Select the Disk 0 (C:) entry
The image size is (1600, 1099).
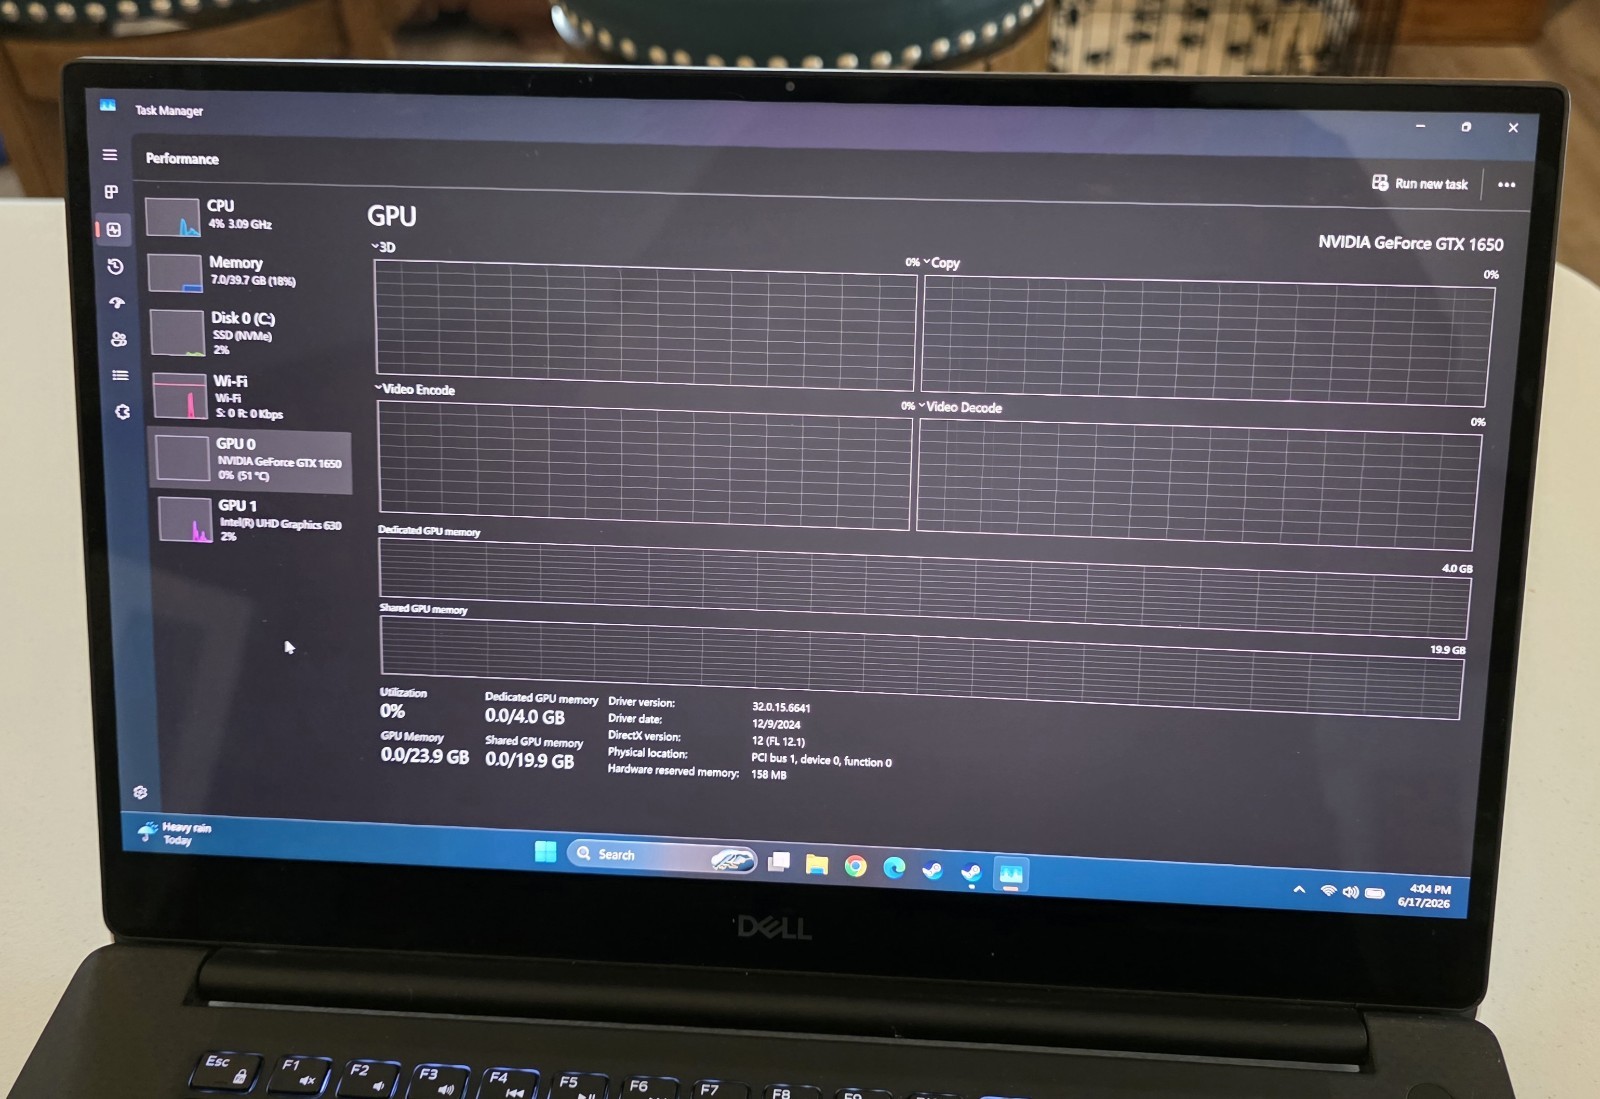point(249,333)
